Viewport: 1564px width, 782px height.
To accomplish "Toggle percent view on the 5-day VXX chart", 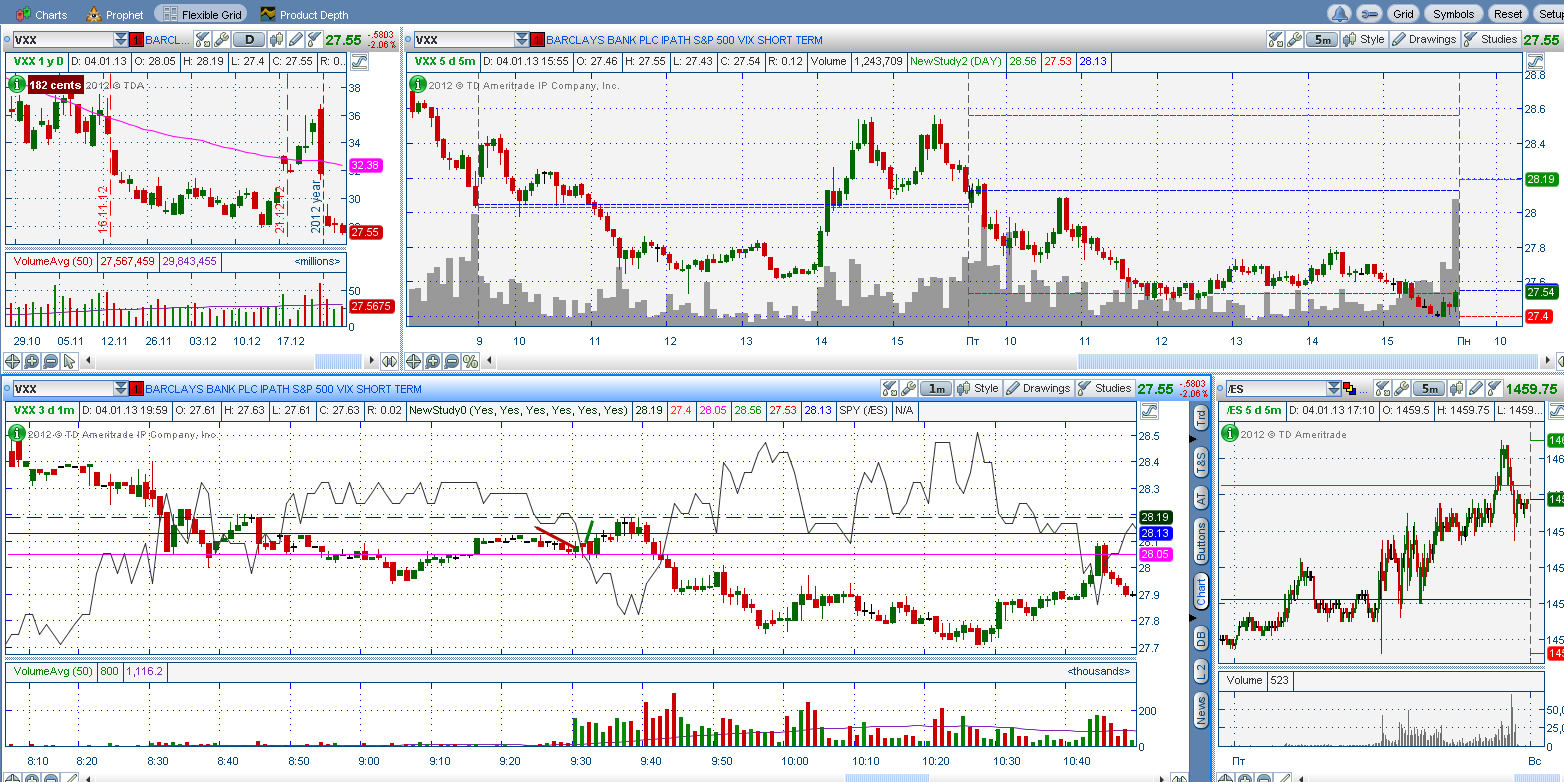I will pyautogui.click(x=470, y=361).
